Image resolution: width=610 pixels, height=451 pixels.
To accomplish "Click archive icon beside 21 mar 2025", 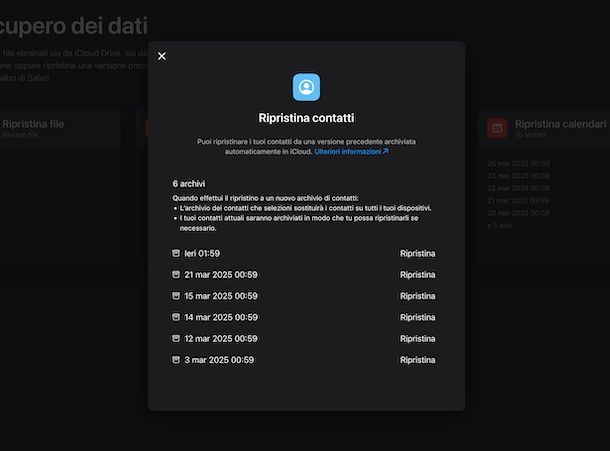I will pyautogui.click(x=176, y=275).
